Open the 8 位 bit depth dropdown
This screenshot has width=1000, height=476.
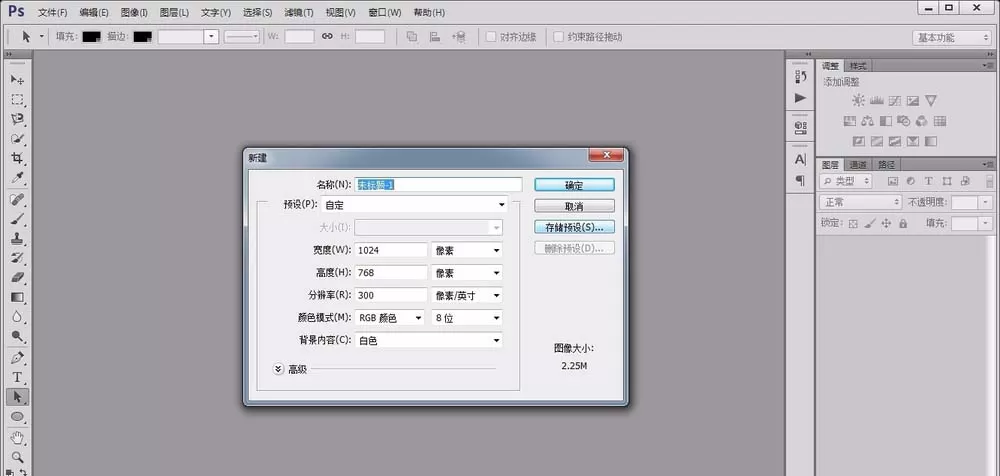[x=467, y=318]
